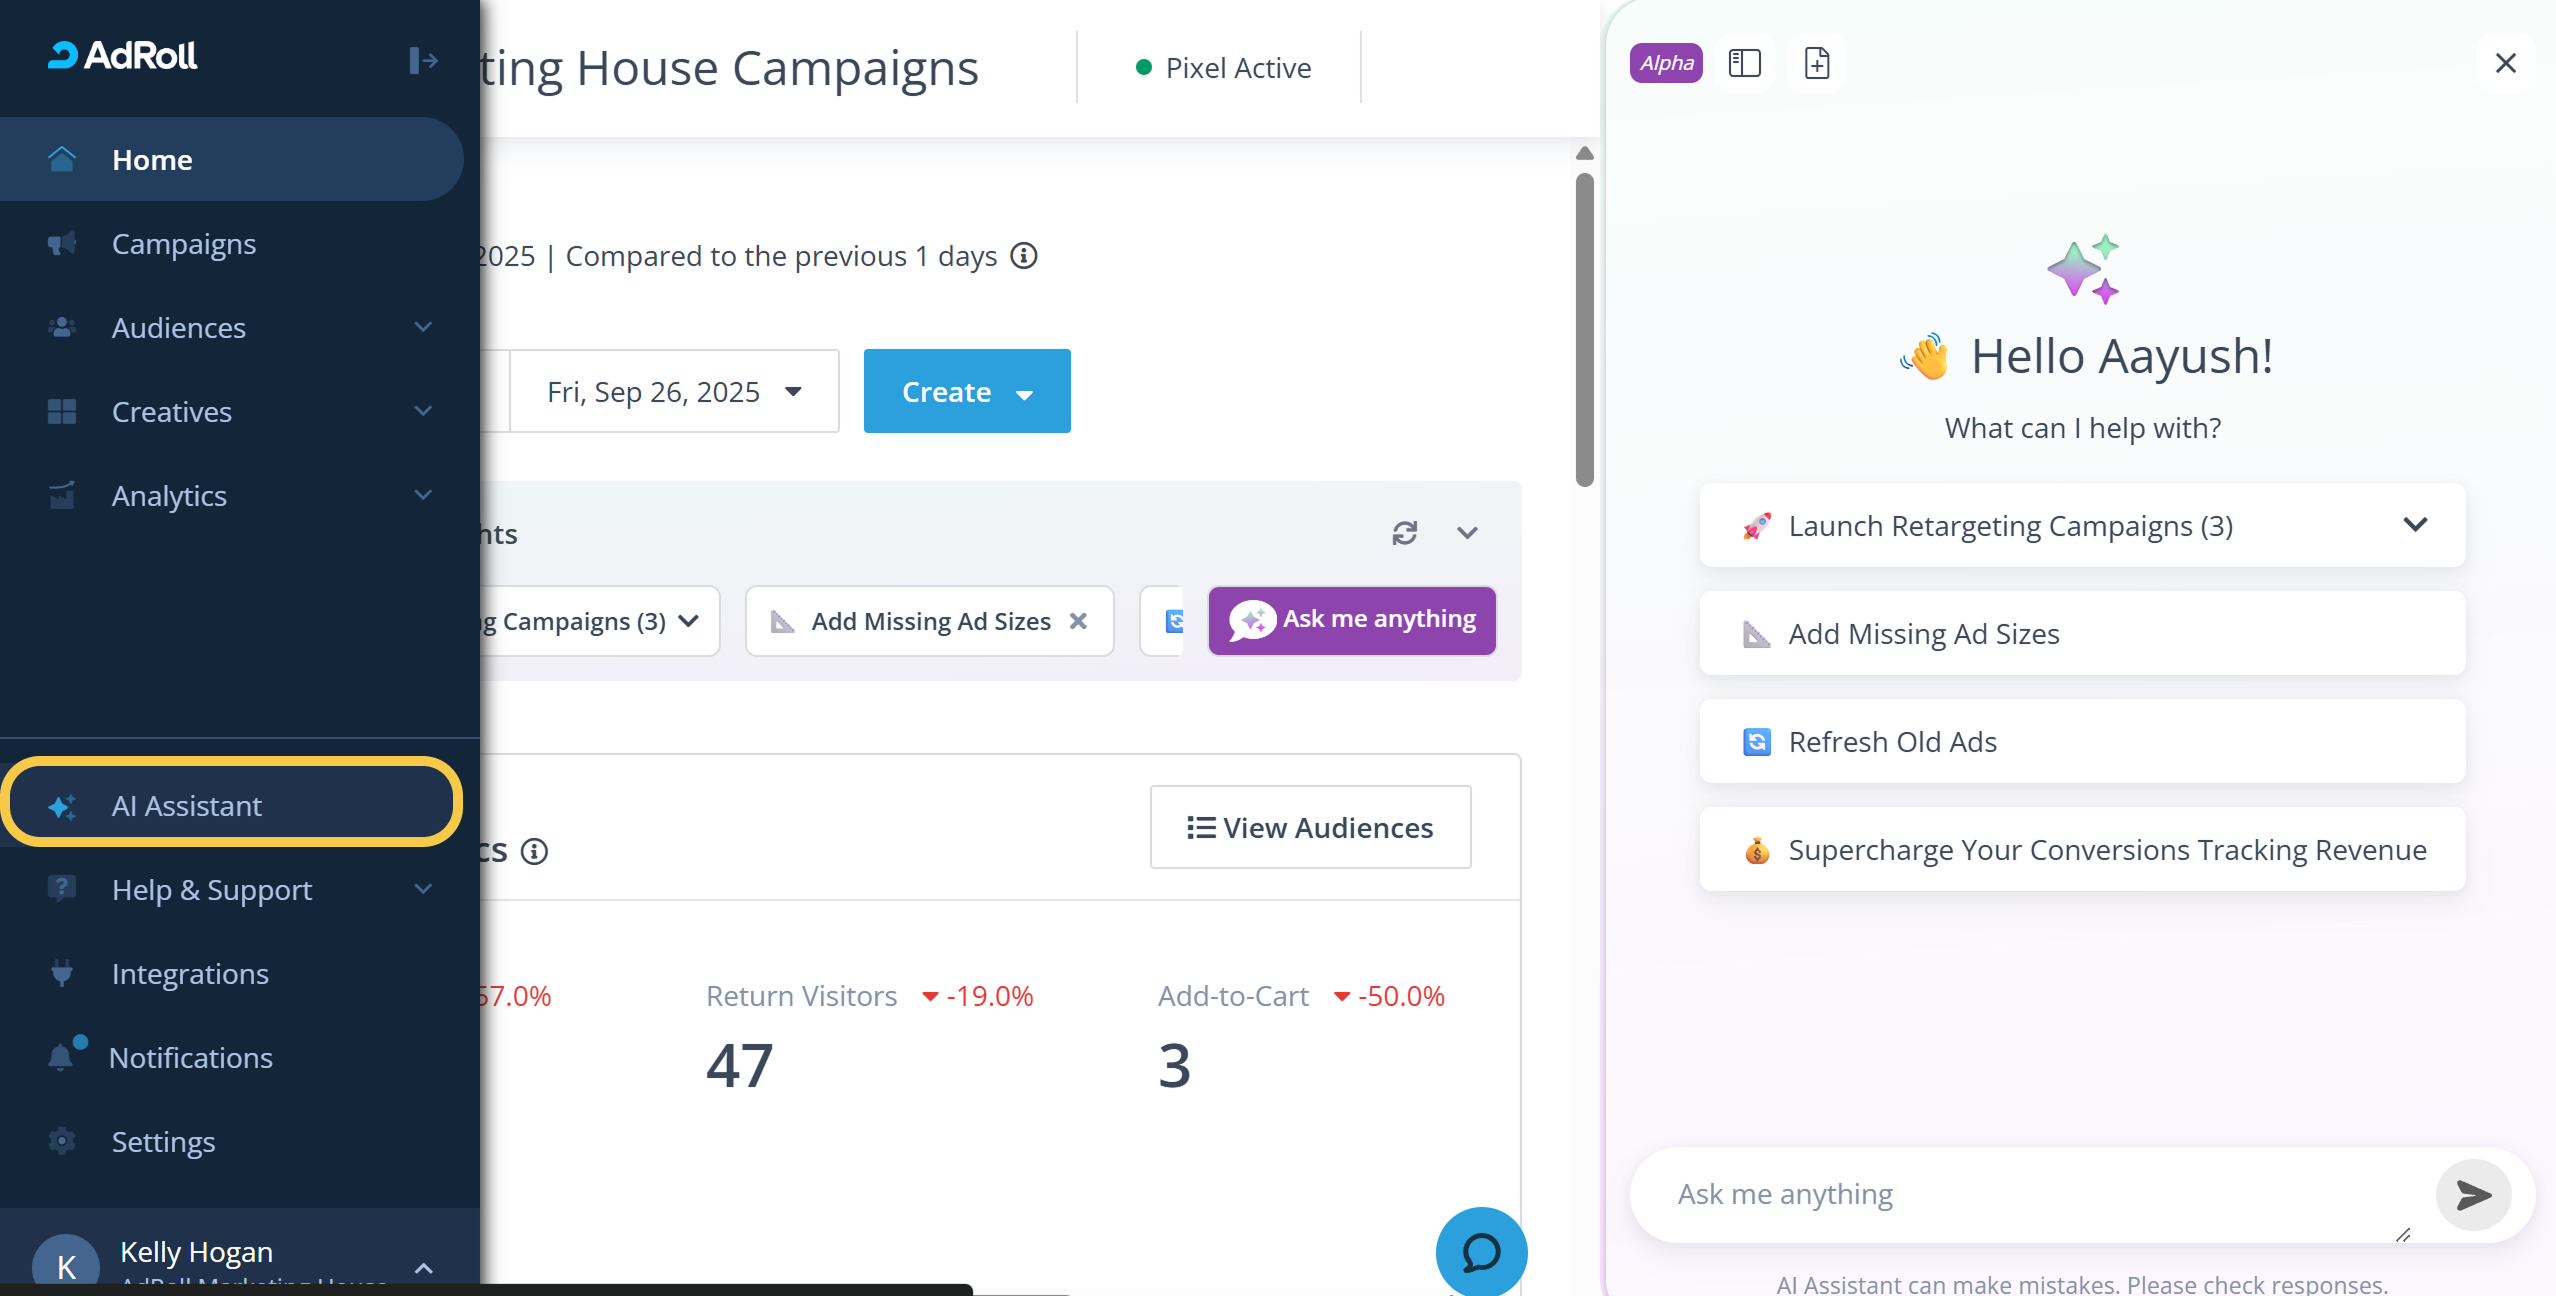
Task: Open the Create dropdown button
Action: tap(966, 391)
